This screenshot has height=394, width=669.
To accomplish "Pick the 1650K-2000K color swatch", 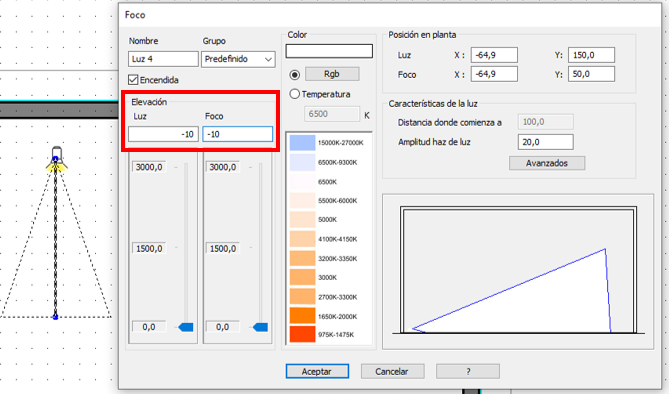I will pyautogui.click(x=303, y=316).
